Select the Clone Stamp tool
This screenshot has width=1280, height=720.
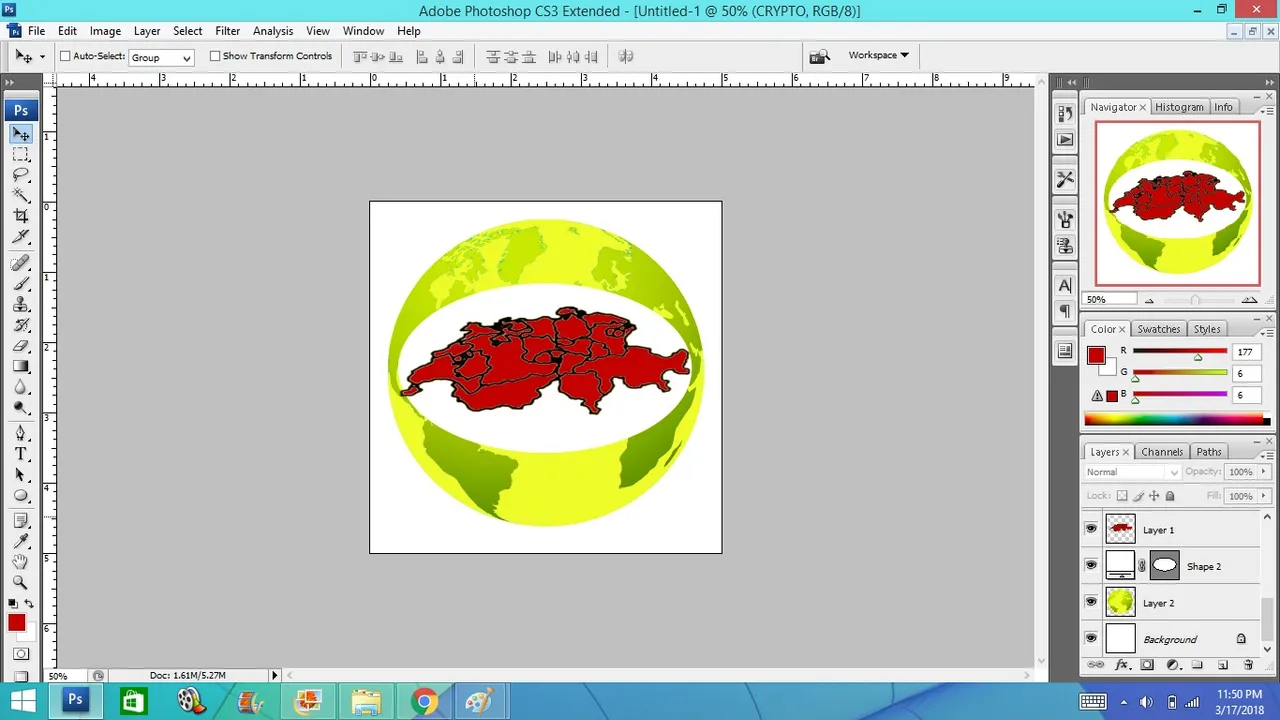coord(21,304)
